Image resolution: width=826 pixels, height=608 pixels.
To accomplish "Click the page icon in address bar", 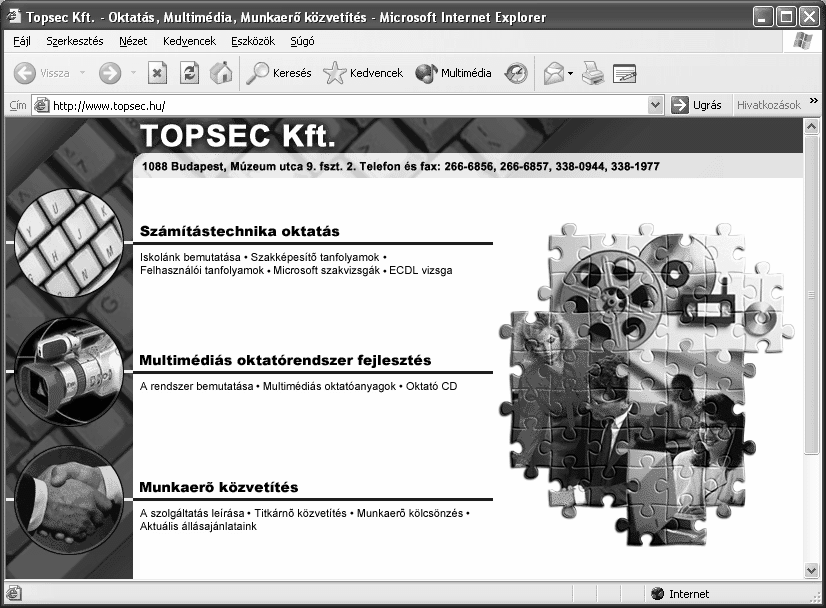I will pyautogui.click(x=42, y=105).
